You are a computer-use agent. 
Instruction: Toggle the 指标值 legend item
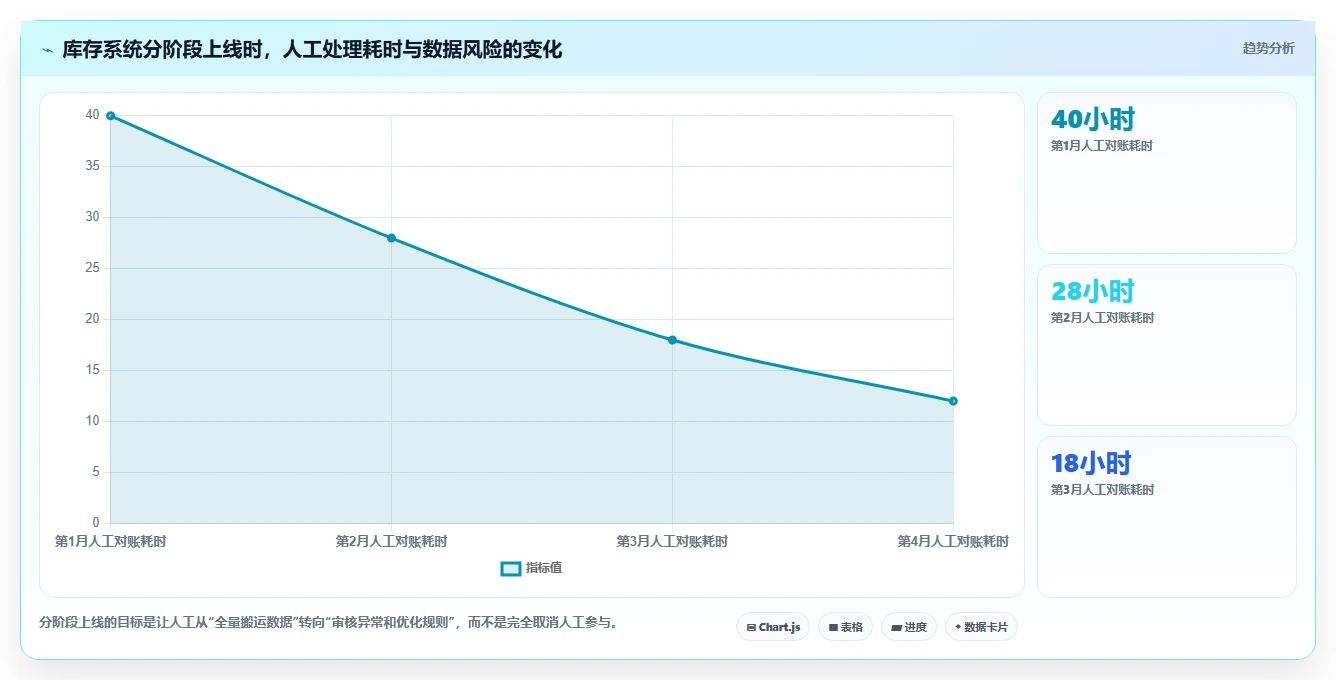[531, 568]
